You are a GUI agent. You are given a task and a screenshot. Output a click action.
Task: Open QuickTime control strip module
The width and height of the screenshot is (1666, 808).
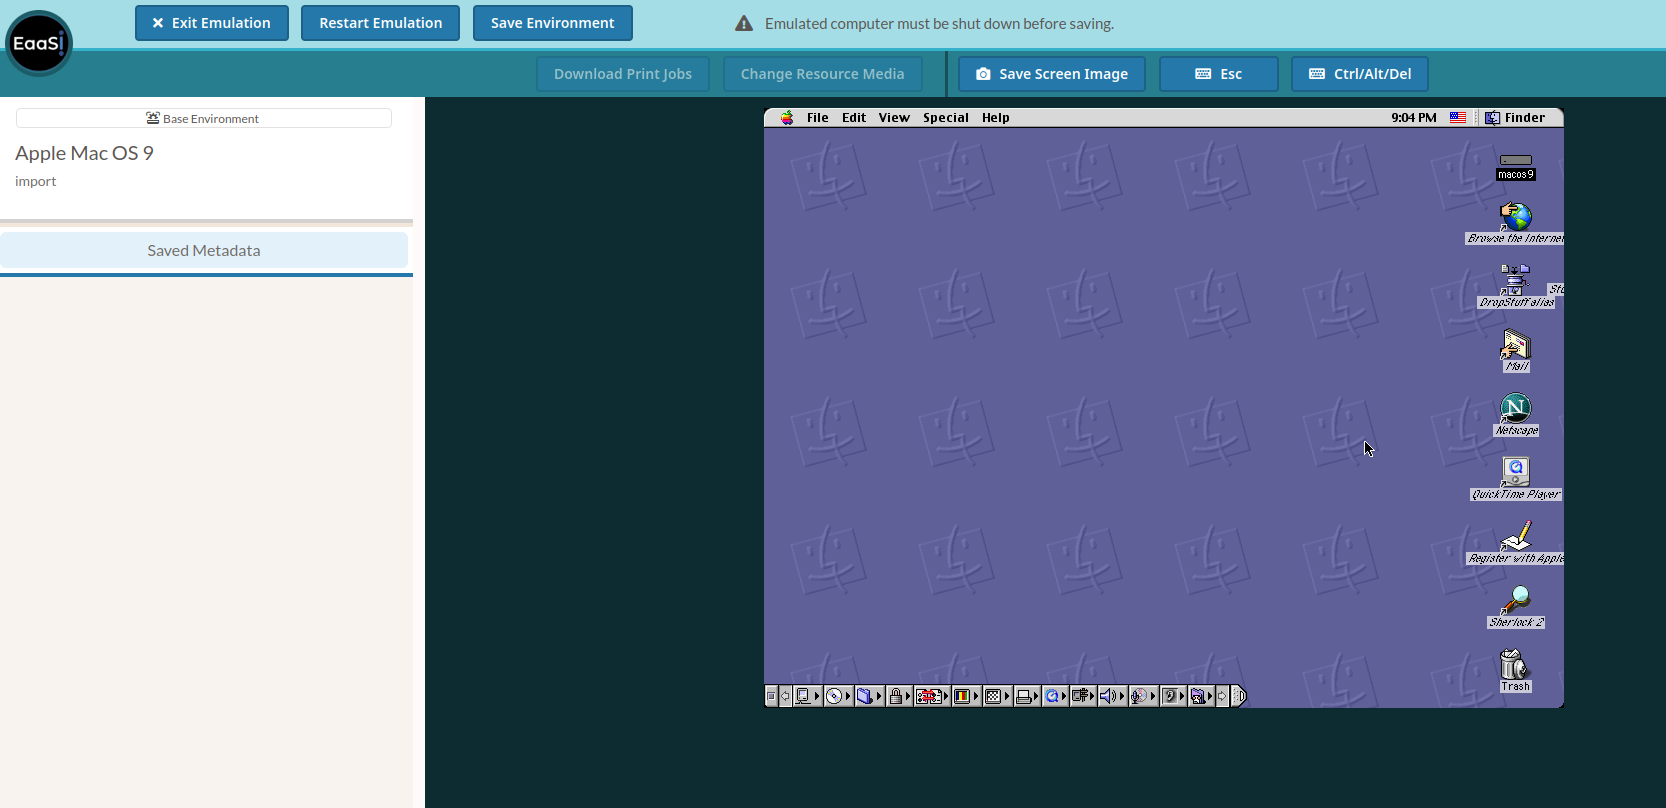[1055, 696]
